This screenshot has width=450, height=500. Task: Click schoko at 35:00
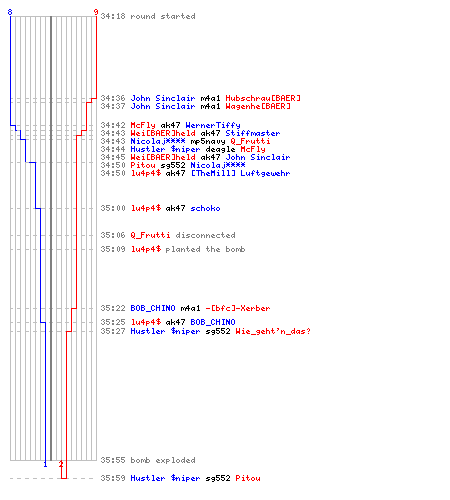click(x=205, y=208)
